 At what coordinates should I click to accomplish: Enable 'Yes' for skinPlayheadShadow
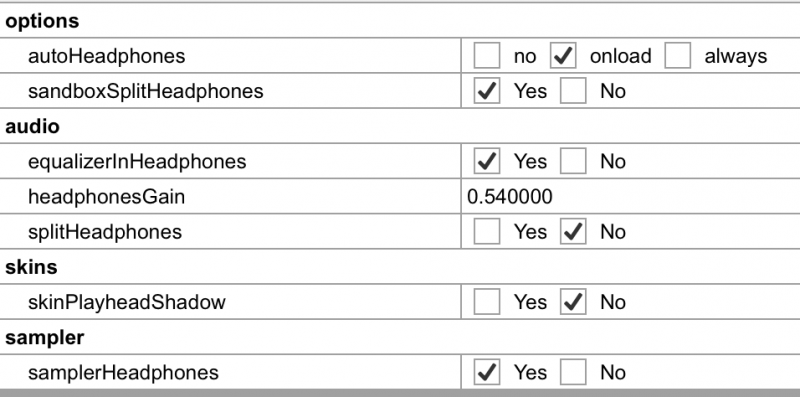click(x=487, y=302)
